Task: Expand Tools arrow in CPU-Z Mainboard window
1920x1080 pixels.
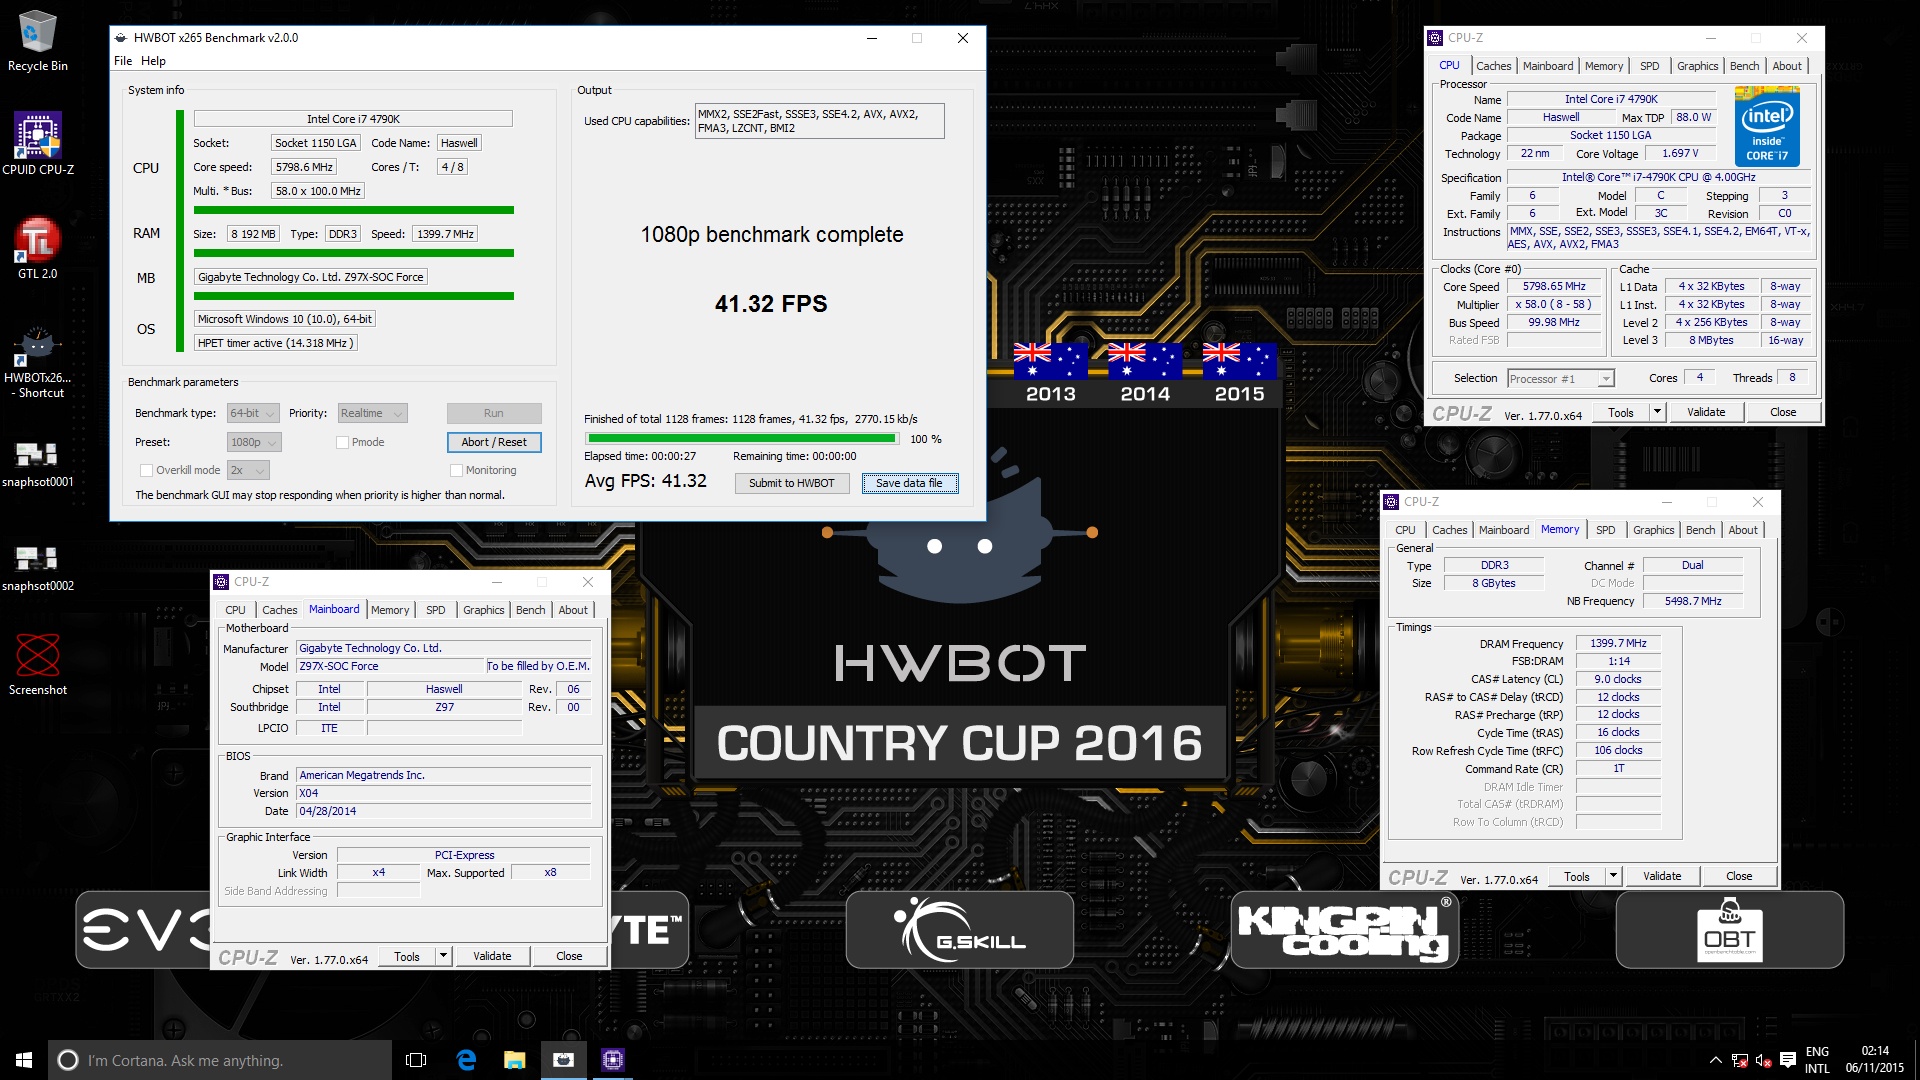Action: click(443, 956)
